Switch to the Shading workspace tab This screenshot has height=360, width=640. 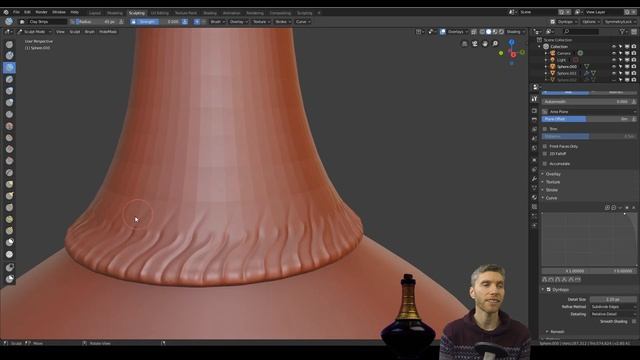point(210,13)
